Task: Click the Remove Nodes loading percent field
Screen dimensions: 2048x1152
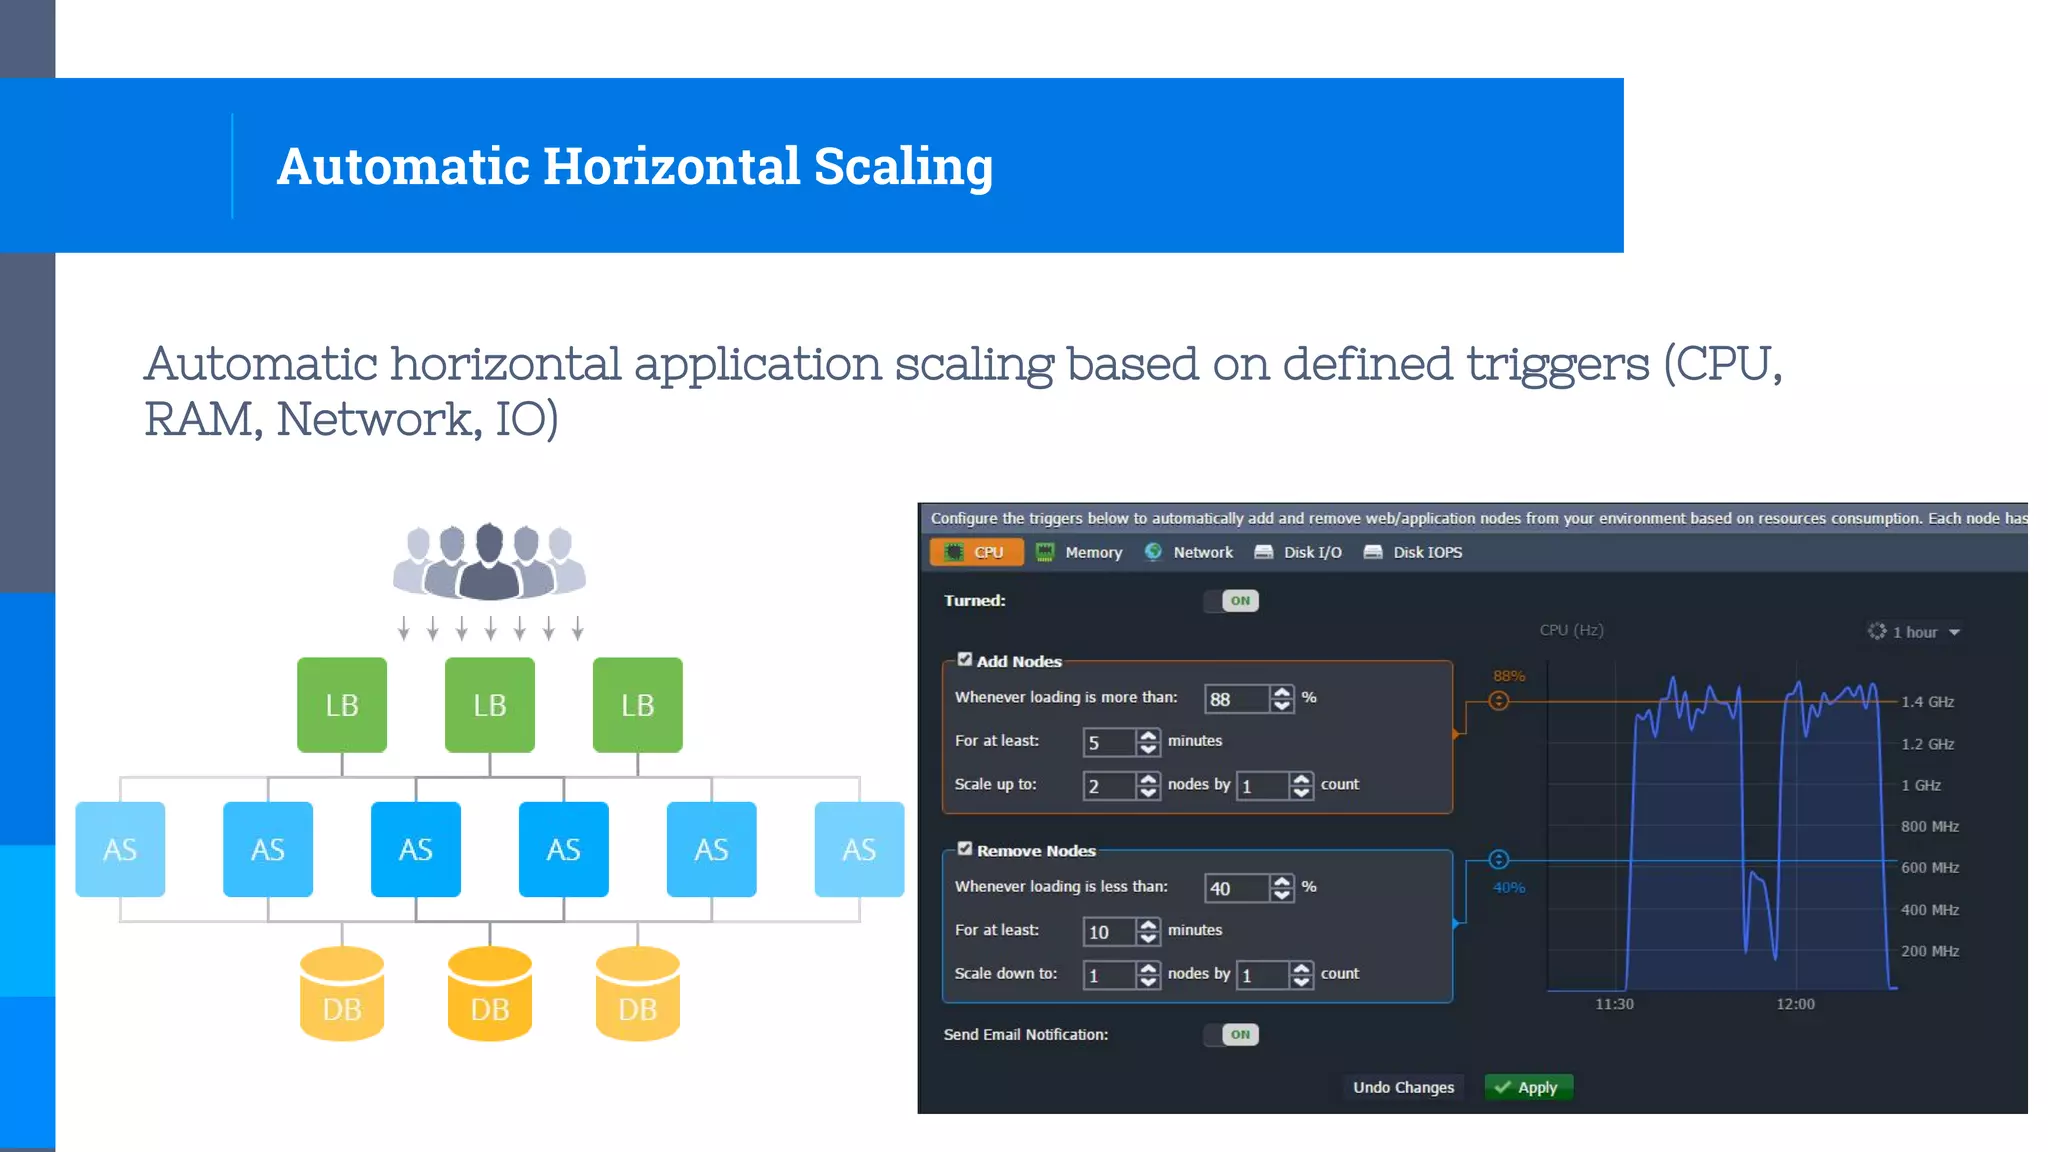Action: [x=1237, y=888]
